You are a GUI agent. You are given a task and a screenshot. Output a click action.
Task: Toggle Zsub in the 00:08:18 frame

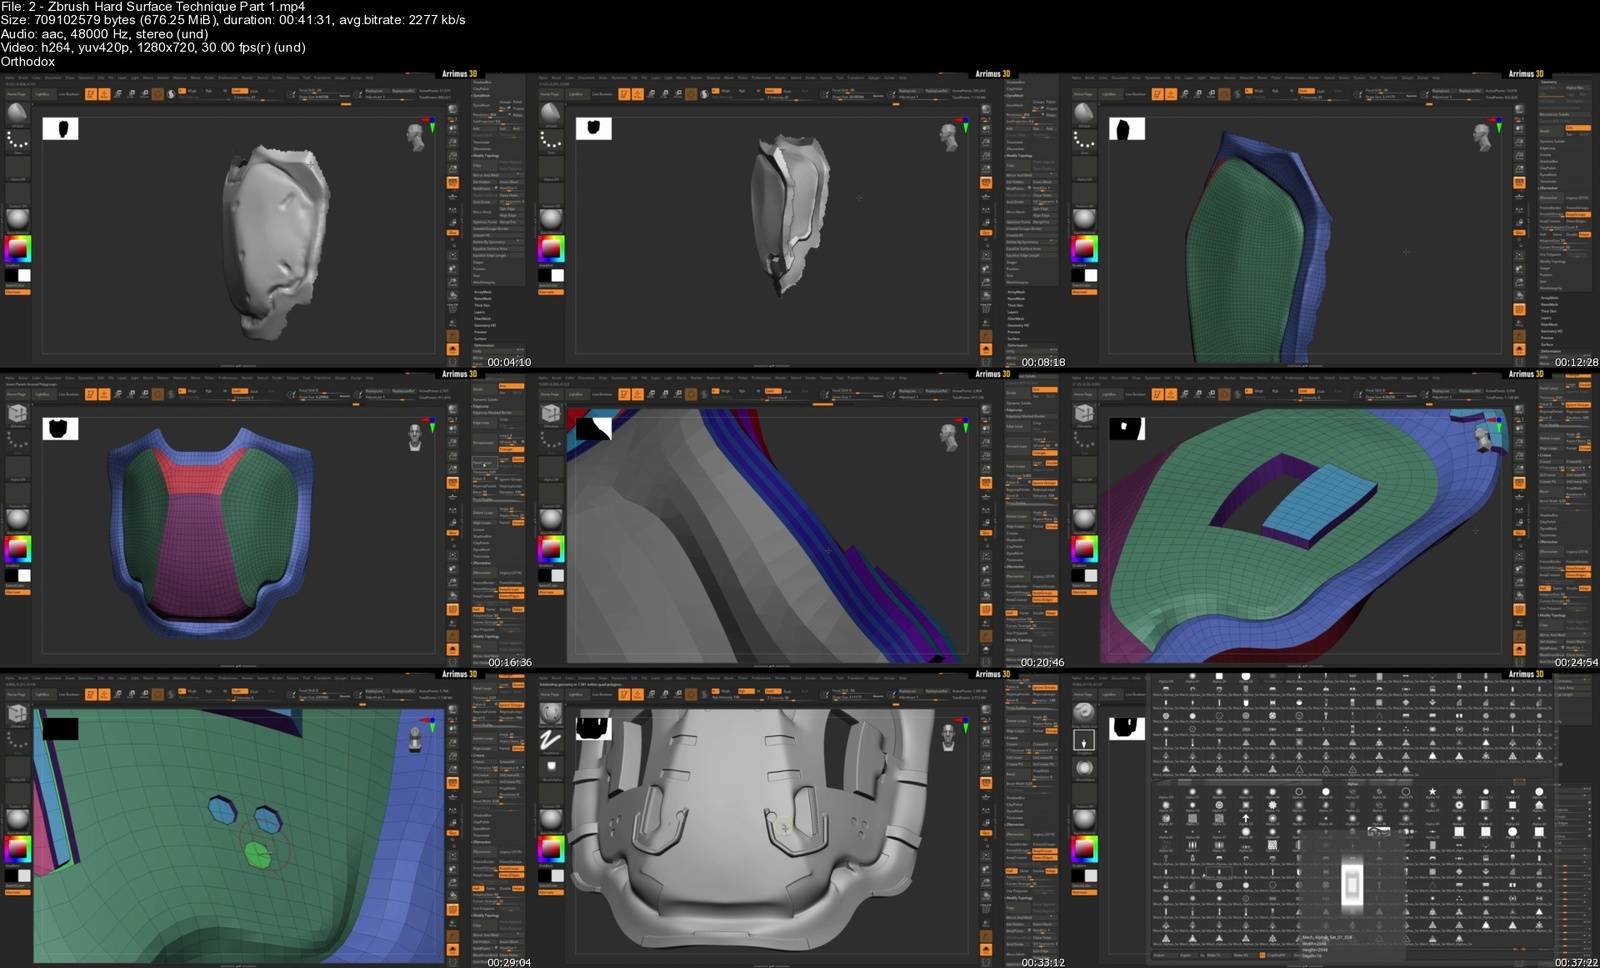click(788, 91)
